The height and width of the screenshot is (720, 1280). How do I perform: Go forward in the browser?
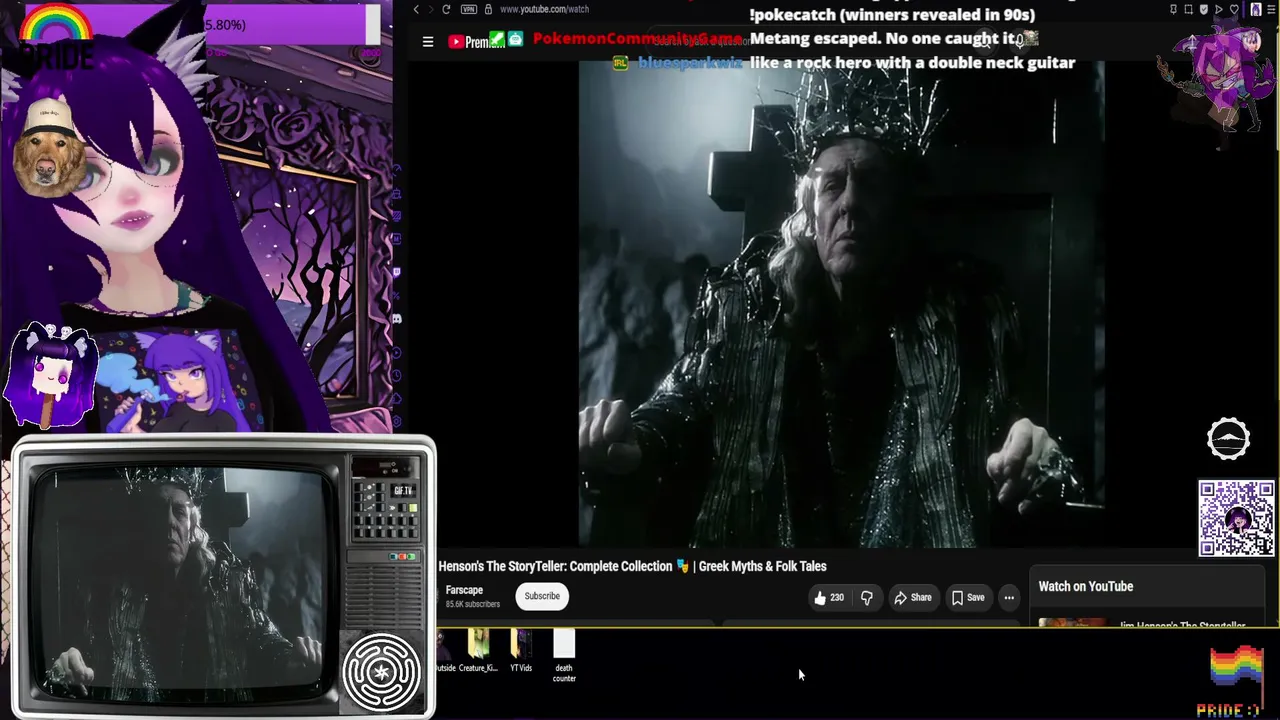[431, 10]
